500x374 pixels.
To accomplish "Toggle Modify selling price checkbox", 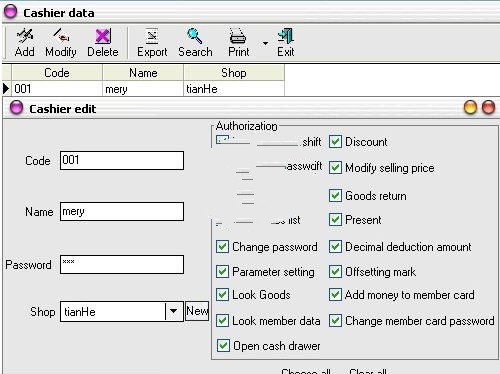I will 335,168.
